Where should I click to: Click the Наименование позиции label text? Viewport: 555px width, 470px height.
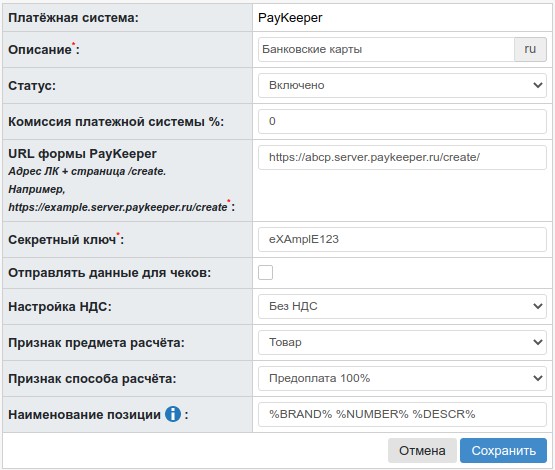[84, 414]
